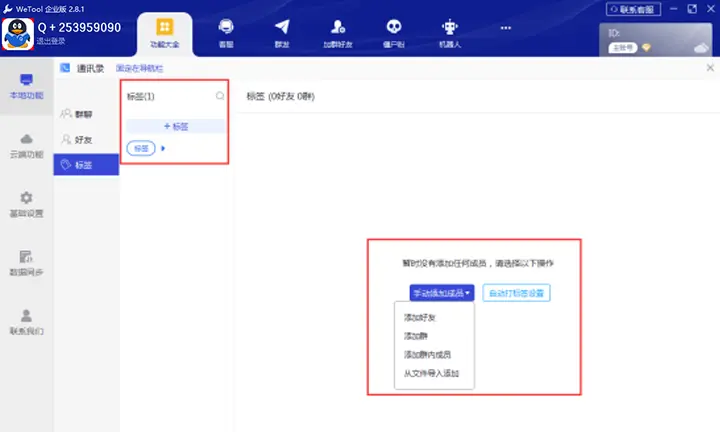Select the 标签 pill tag
Viewport: 720px width, 433px height.
pyautogui.click(x=141, y=148)
